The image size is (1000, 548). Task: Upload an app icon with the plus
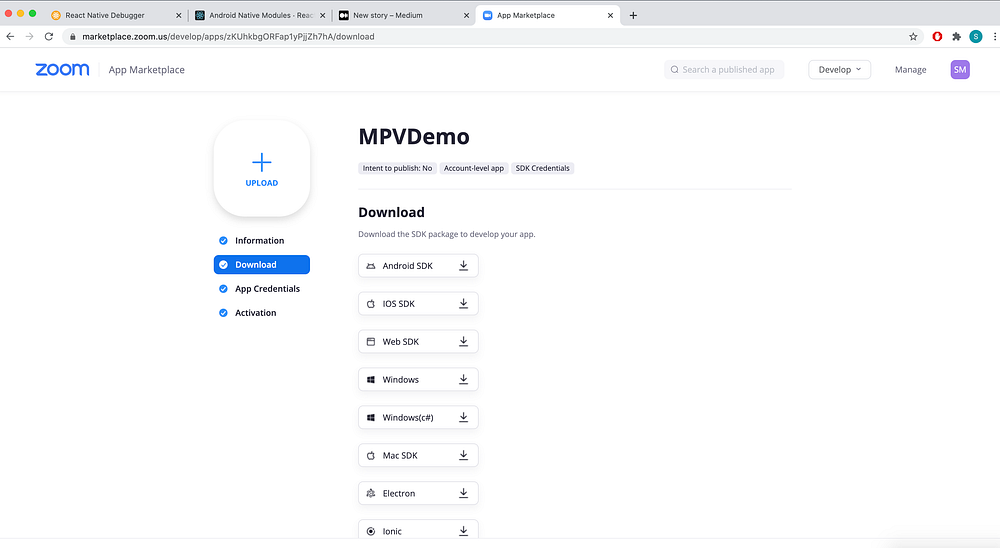coord(261,168)
